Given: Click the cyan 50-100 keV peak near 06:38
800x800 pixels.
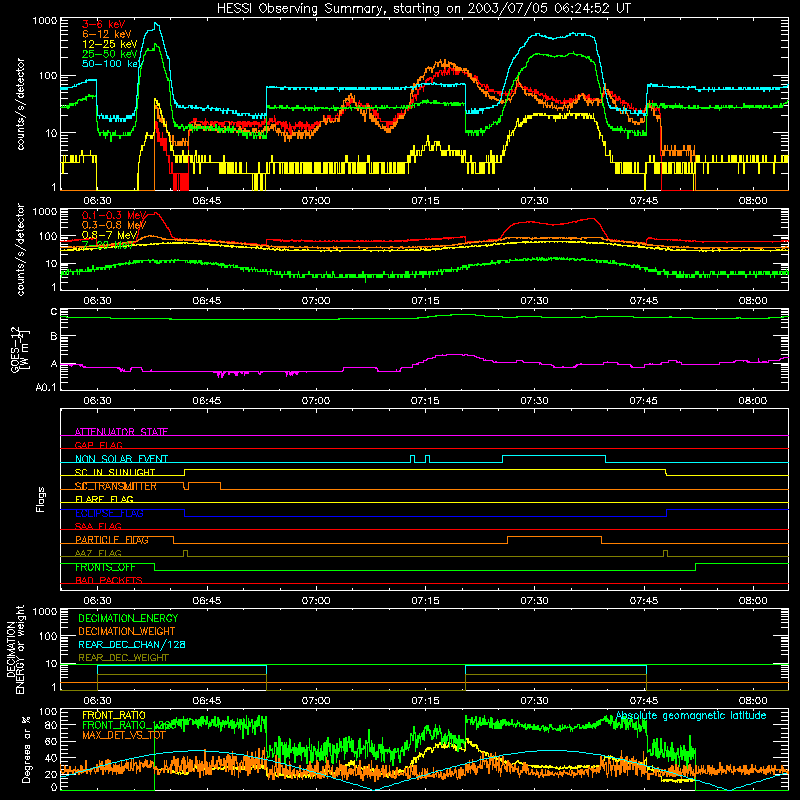Looking at the screenshot, I should pyautogui.click(x=156, y=23).
